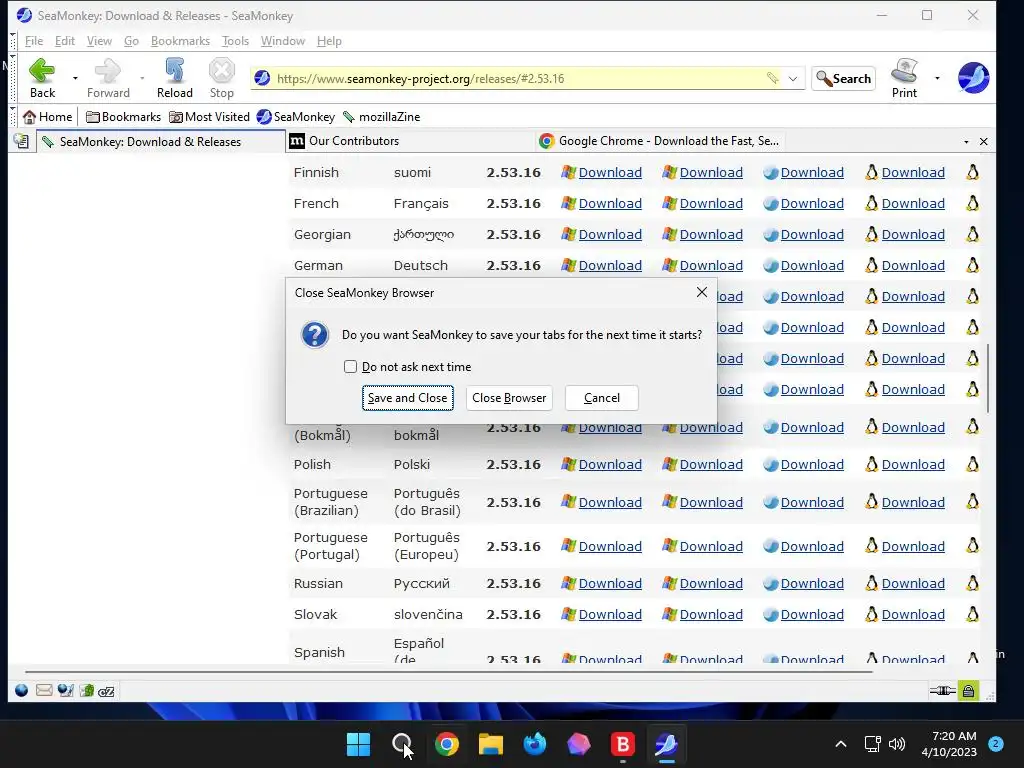Click the Forward navigation arrow icon

tap(108, 71)
